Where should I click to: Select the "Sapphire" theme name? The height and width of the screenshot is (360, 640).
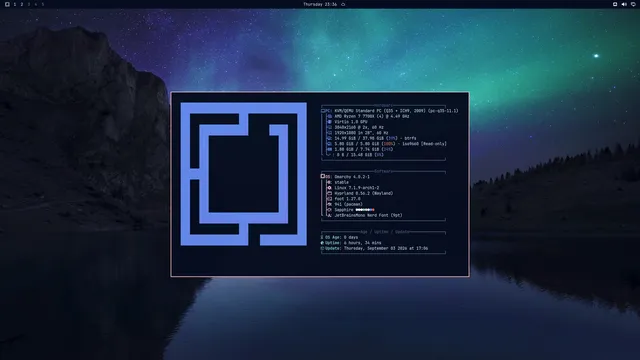pos(344,210)
